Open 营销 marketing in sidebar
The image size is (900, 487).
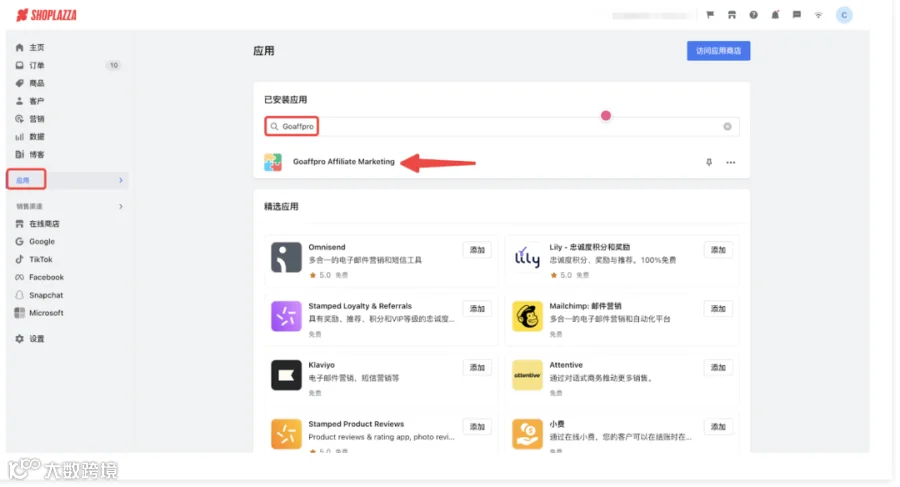coord(37,119)
